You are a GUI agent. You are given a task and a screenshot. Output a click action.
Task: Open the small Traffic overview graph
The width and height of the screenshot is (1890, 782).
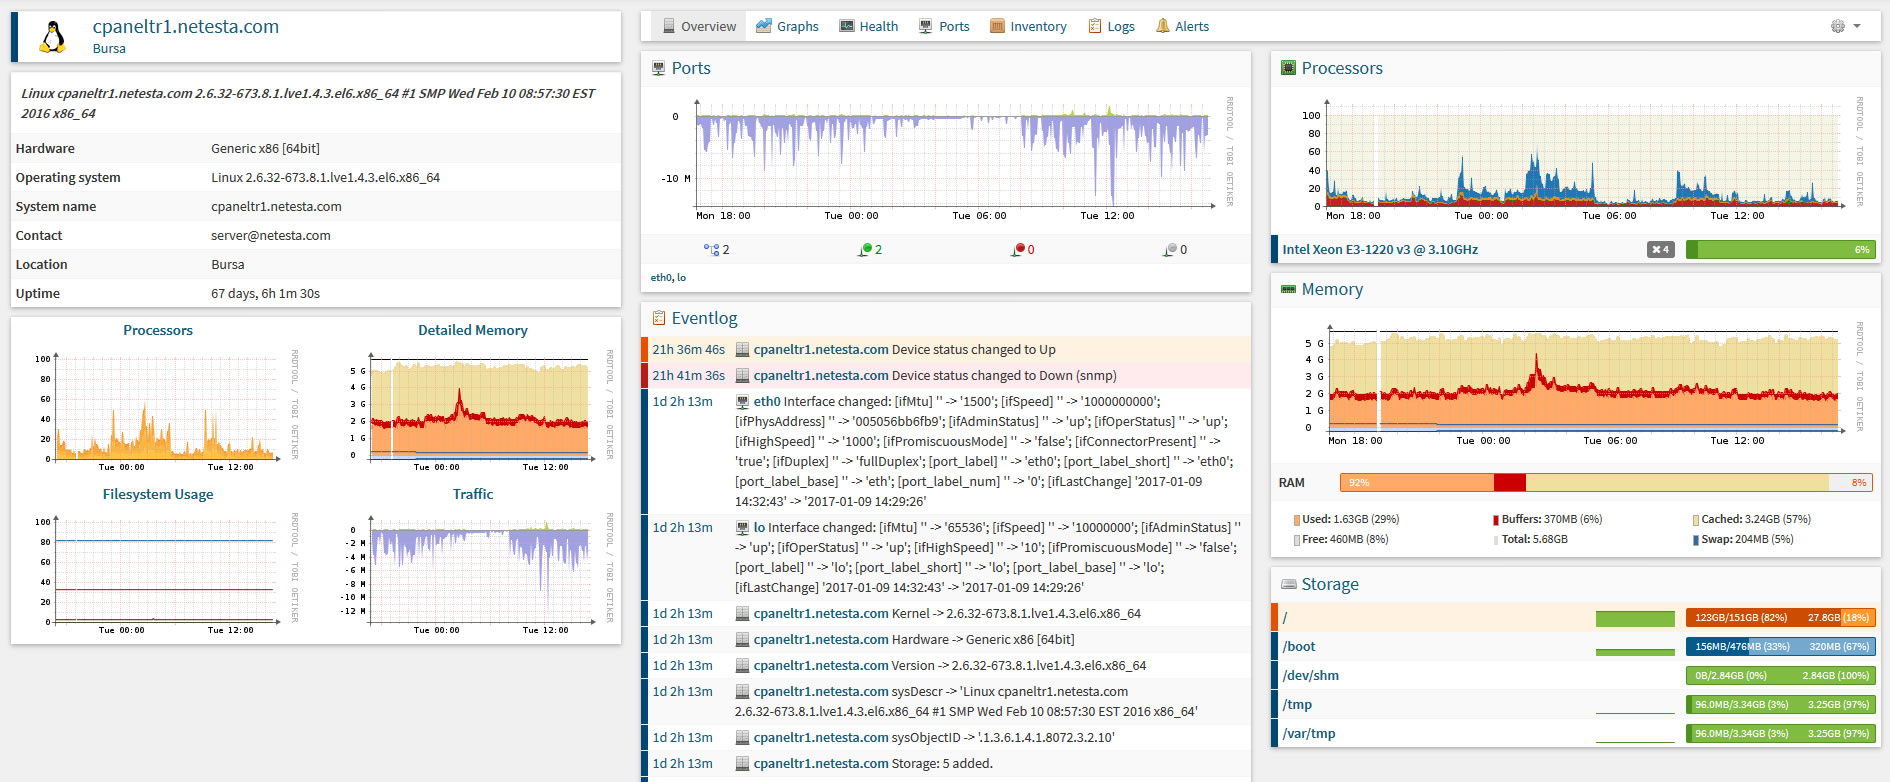coord(473,573)
